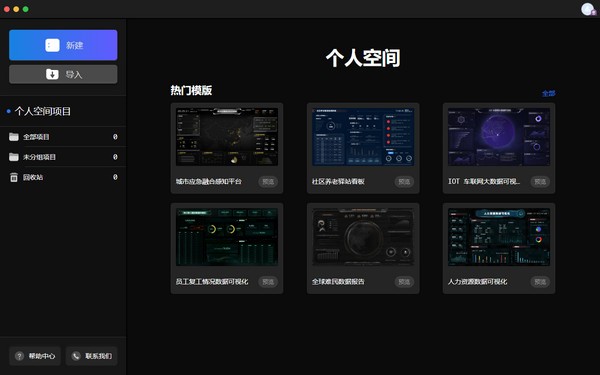Click the count 0 next to 全部项目
Viewport: 600px width, 375px height.
click(x=115, y=137)
